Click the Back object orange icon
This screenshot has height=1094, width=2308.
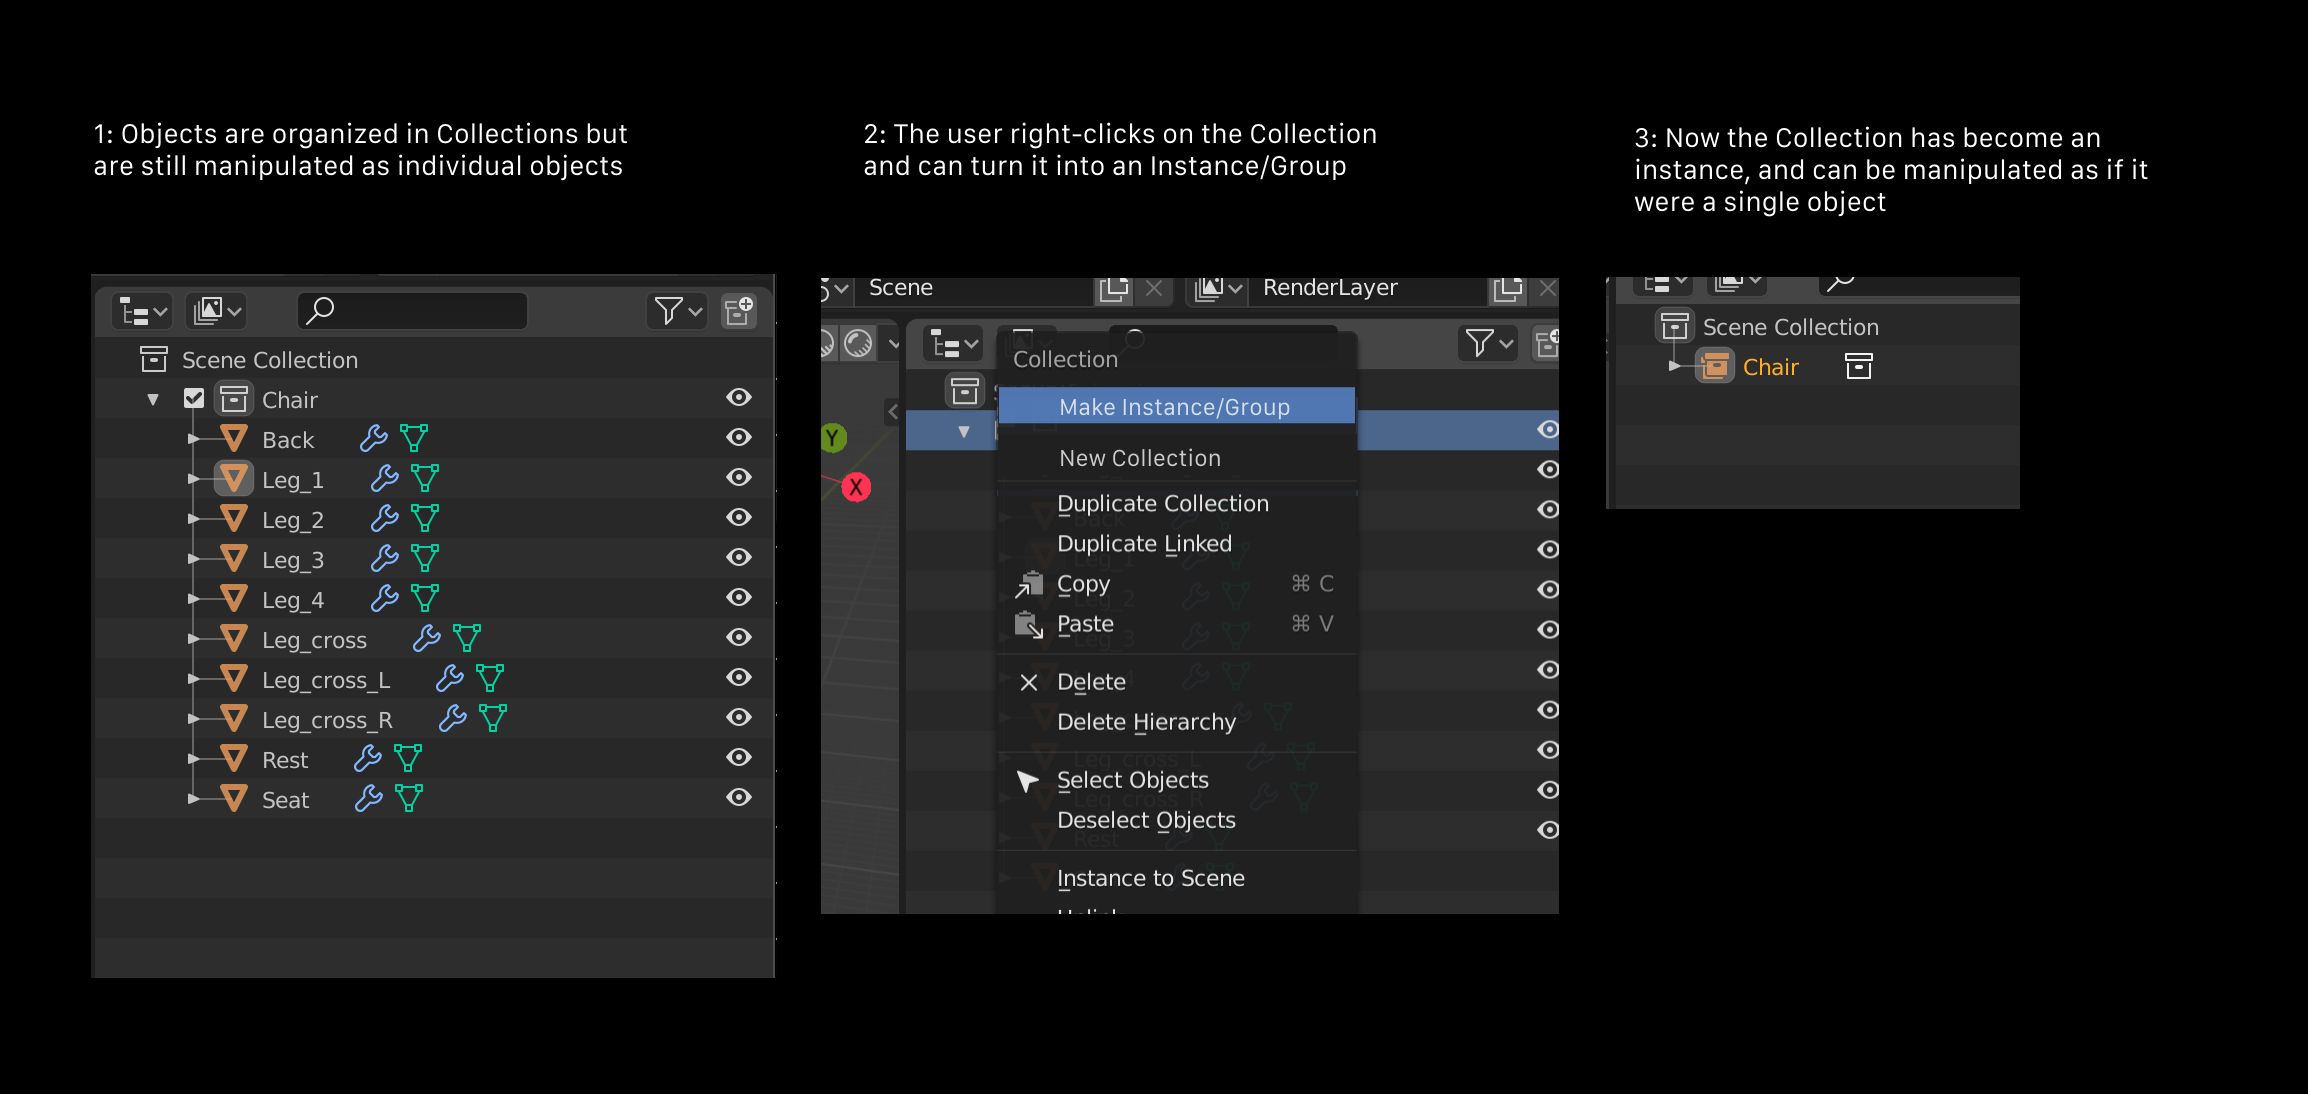point(234,438)
